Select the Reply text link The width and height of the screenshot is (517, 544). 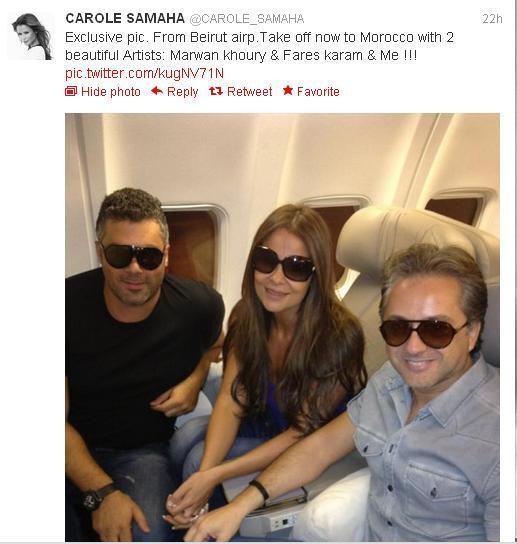tap(183, 92)
